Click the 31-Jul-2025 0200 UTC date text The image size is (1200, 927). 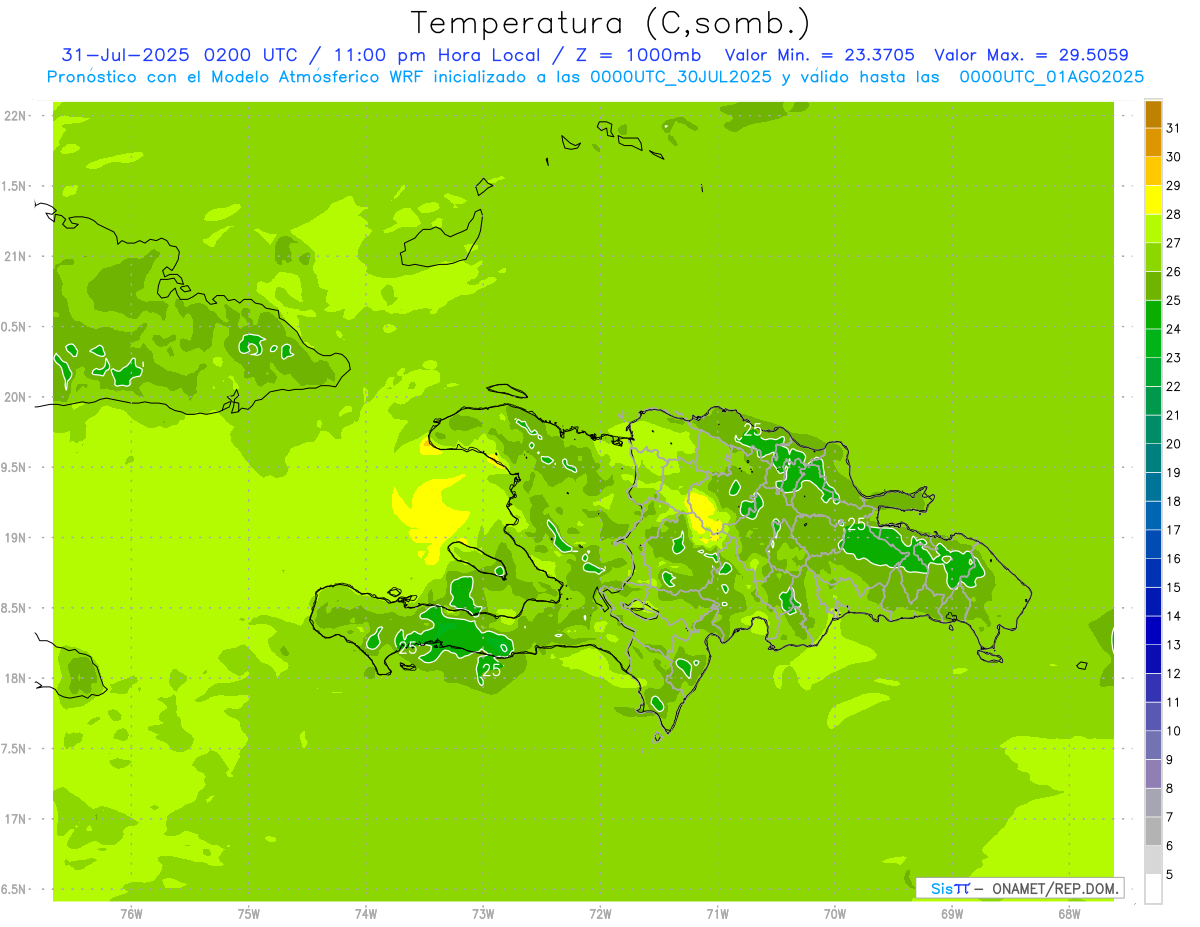coord(180,55)
